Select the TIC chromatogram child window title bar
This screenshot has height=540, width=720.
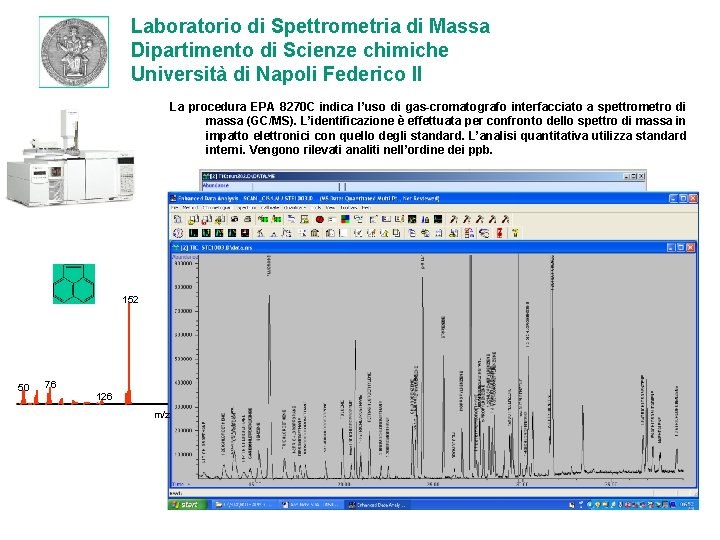tap(434, 247)
